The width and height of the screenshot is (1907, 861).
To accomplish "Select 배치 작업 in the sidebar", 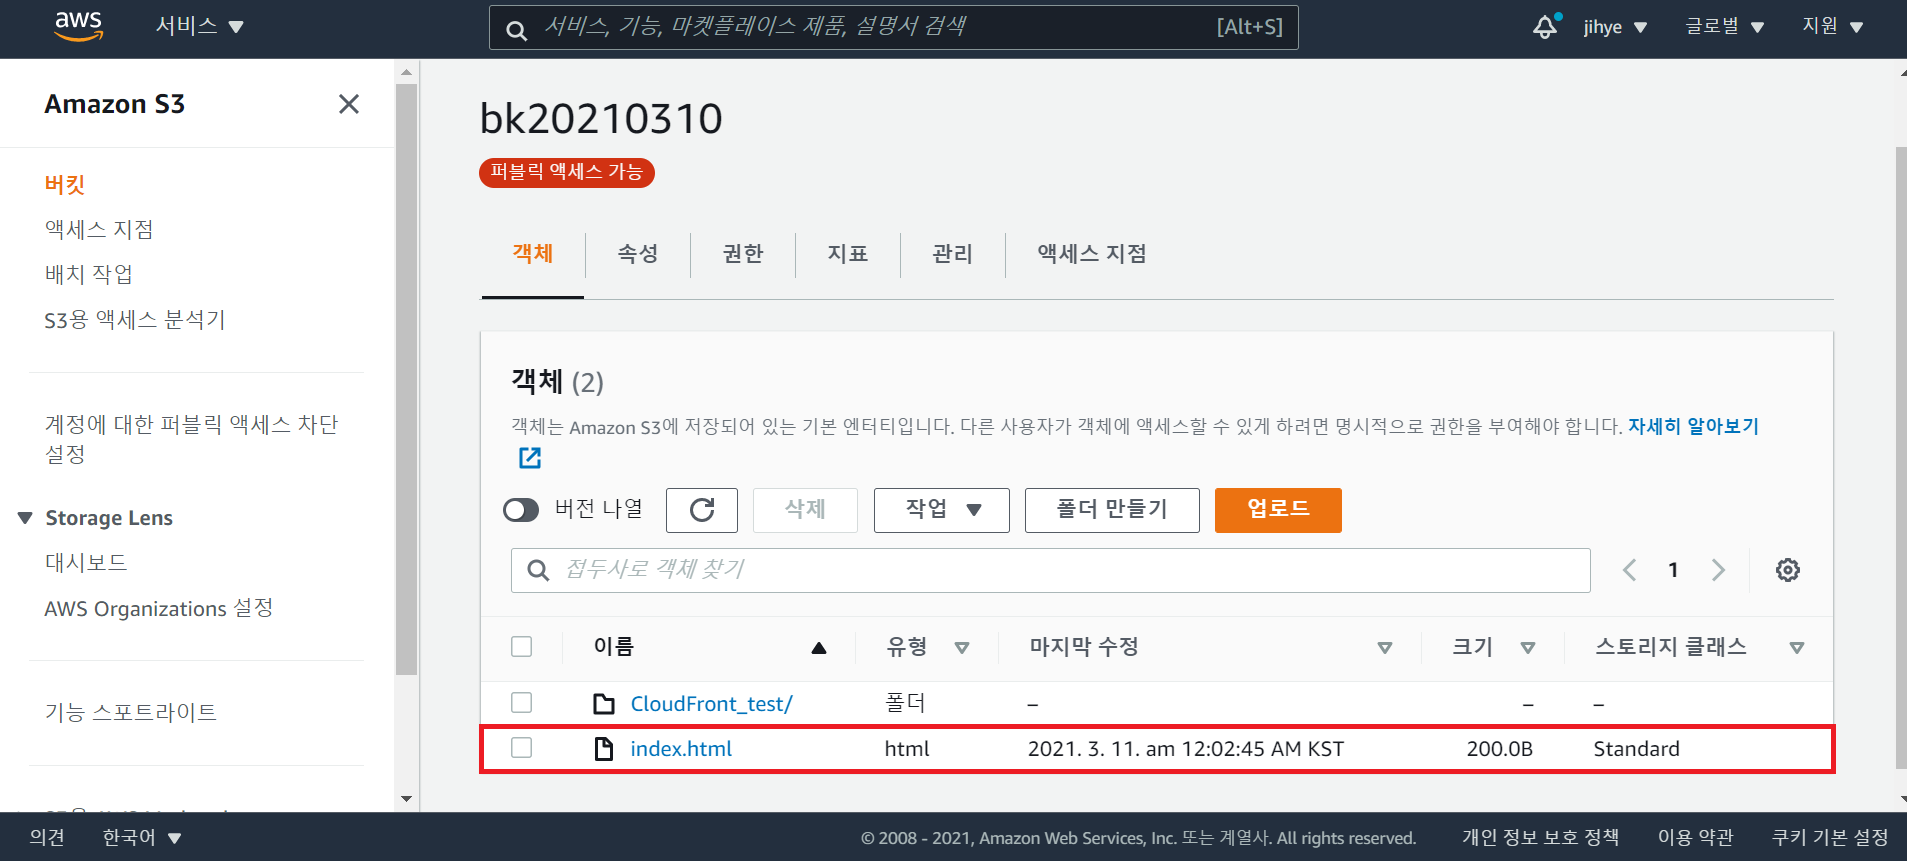I will 89,275.
